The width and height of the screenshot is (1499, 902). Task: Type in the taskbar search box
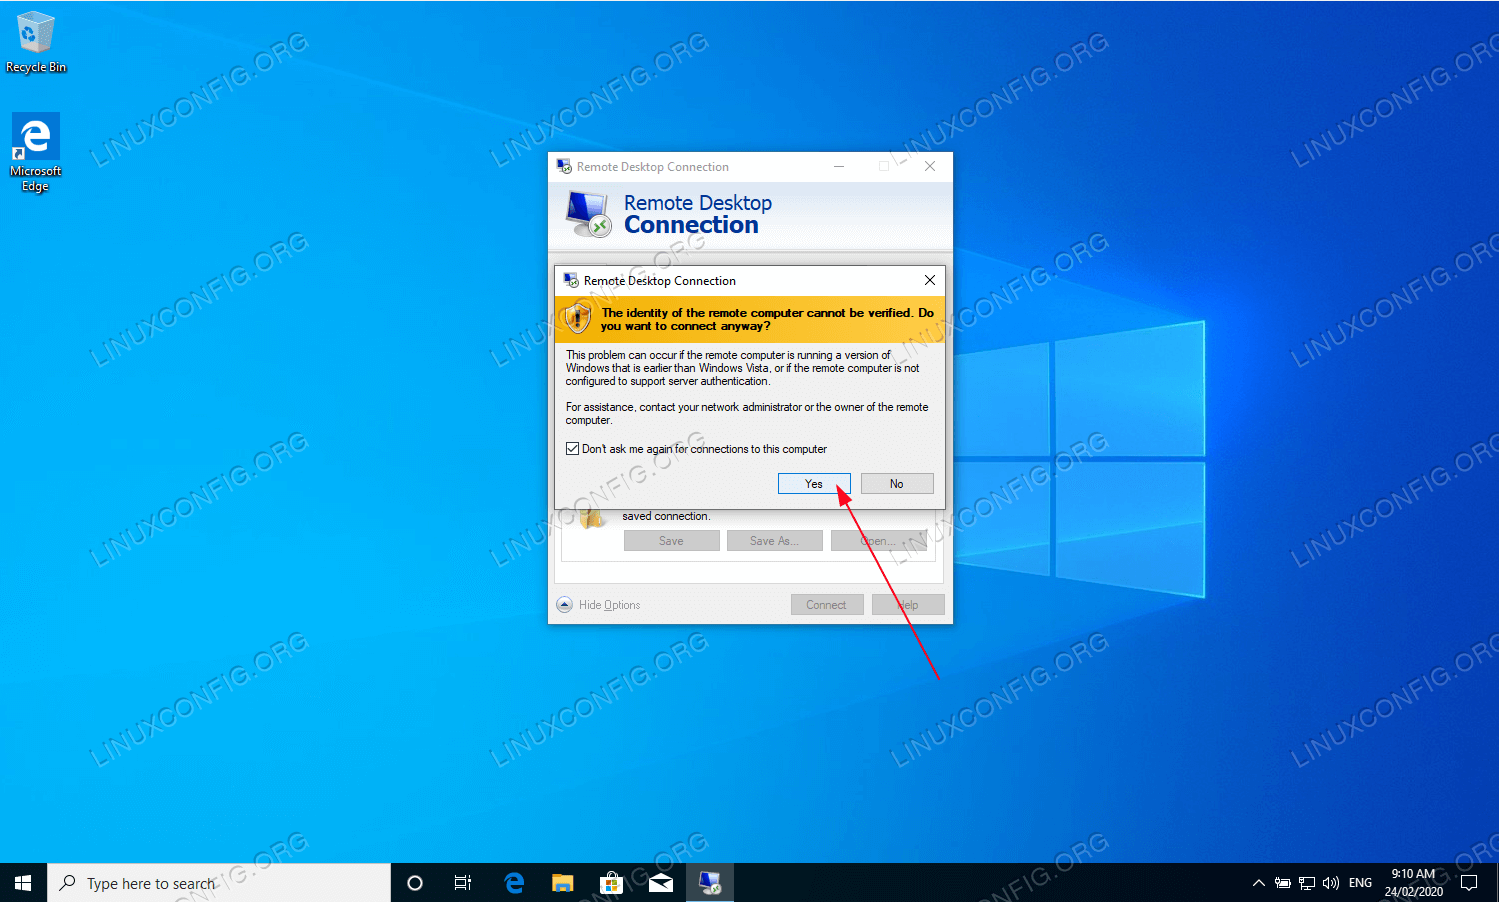point(220,883)
